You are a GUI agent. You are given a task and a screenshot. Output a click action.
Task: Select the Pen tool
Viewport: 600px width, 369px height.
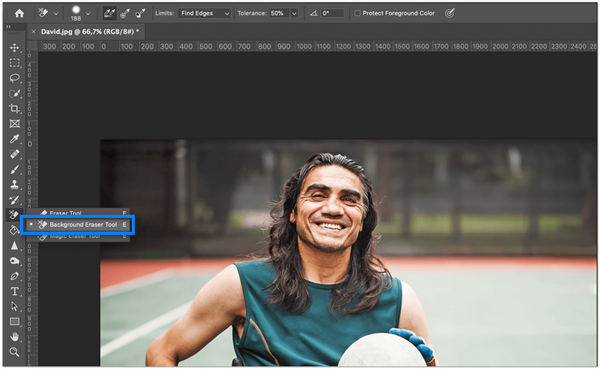[x=15, y=276]
